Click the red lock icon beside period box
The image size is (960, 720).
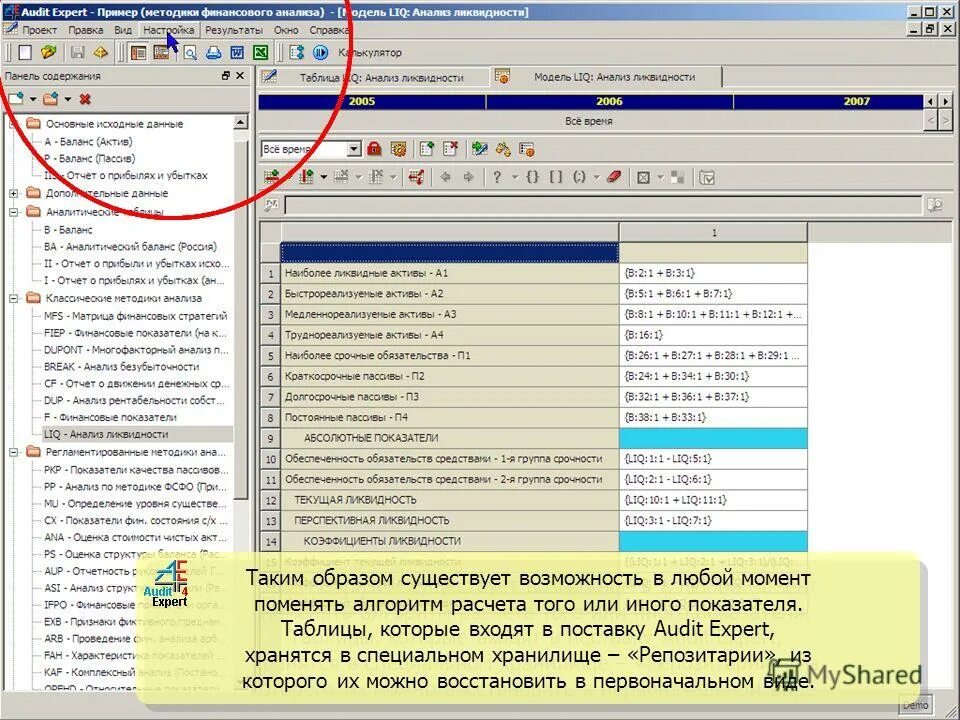(x=374, y=149)
